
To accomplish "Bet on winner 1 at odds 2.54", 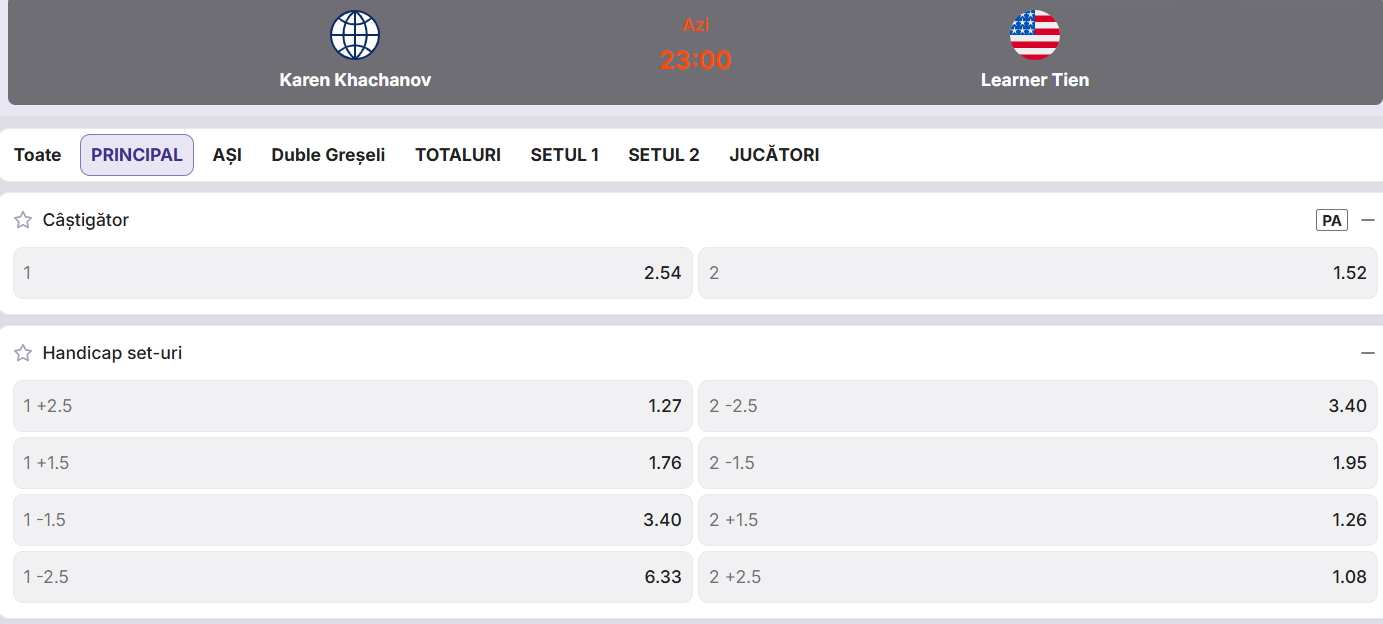I will [x=353, y=273].
